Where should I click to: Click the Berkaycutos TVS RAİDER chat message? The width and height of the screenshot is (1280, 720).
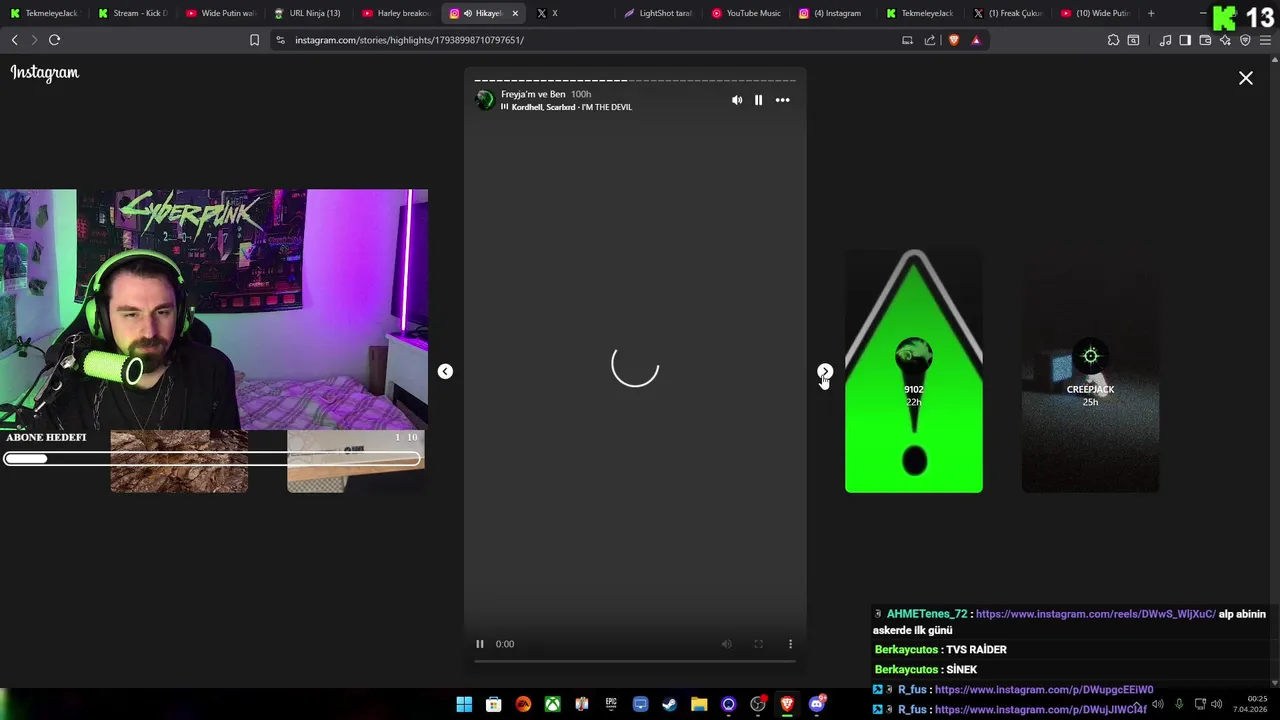(940, 649)
